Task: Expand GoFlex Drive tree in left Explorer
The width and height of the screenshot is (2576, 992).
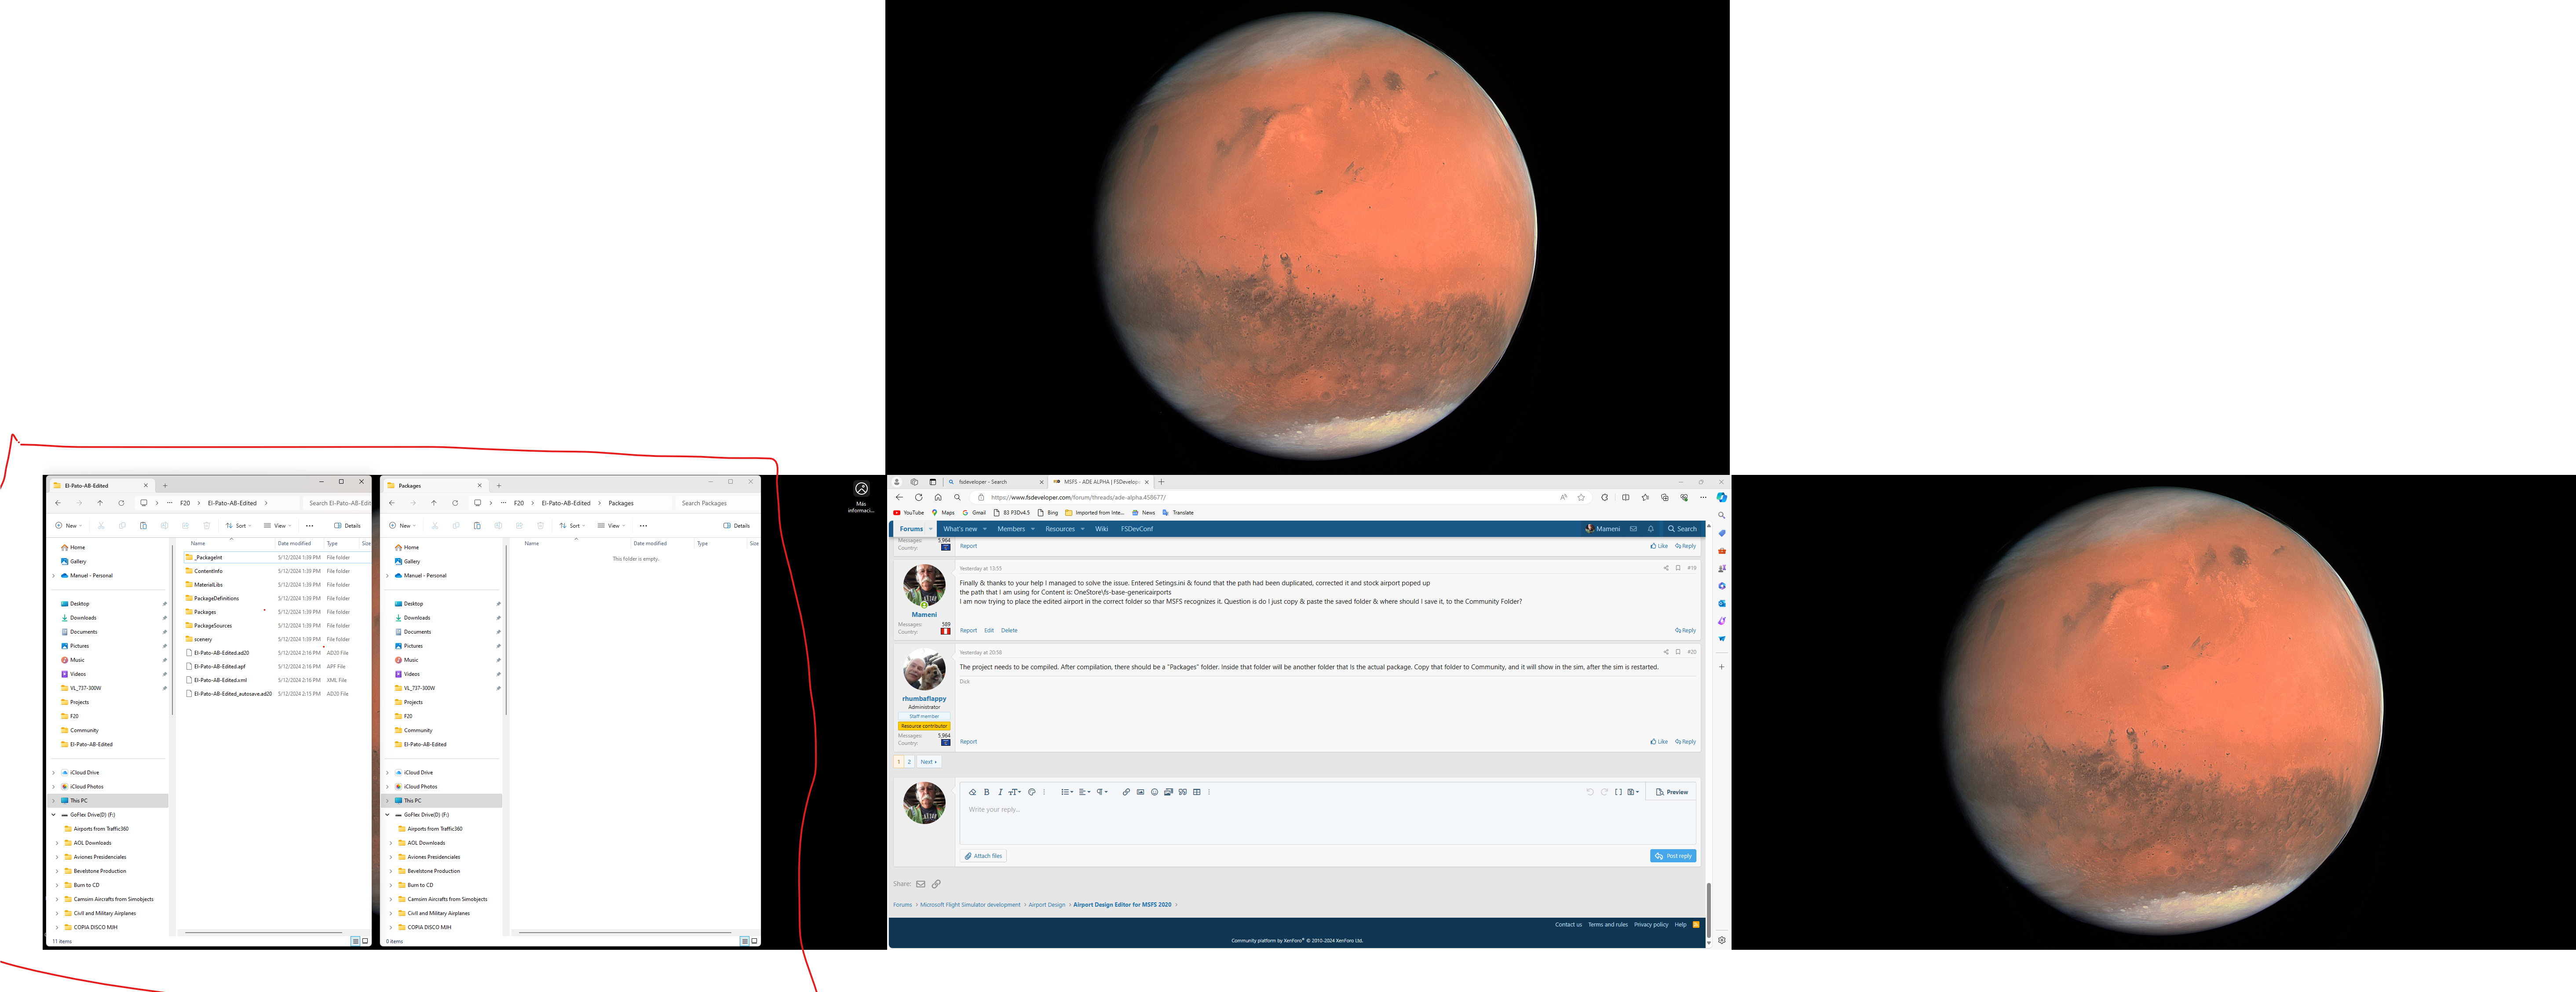Action: [54, 815]
